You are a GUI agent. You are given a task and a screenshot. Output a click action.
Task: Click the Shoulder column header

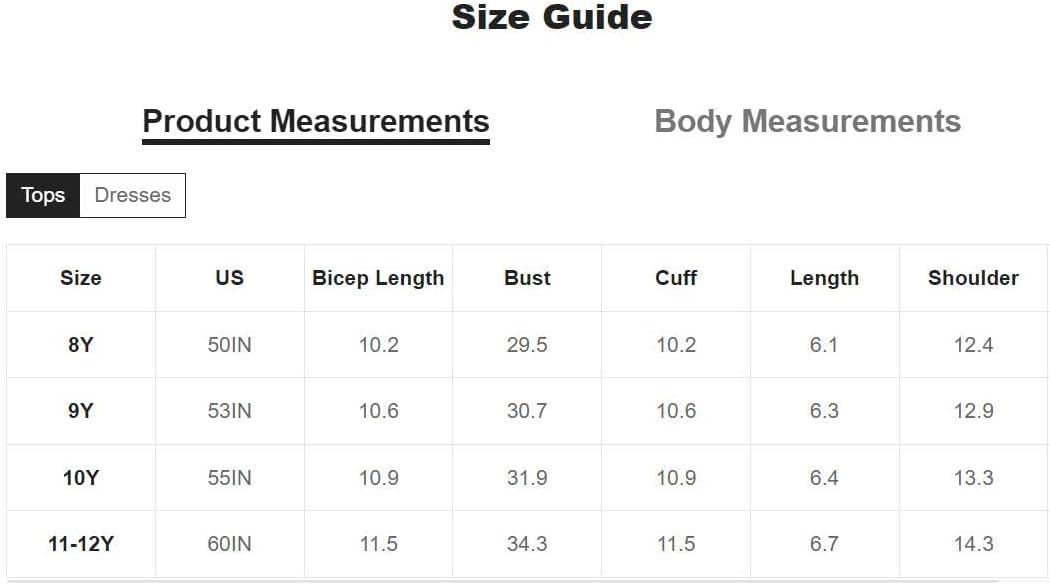tap(973, 278)
